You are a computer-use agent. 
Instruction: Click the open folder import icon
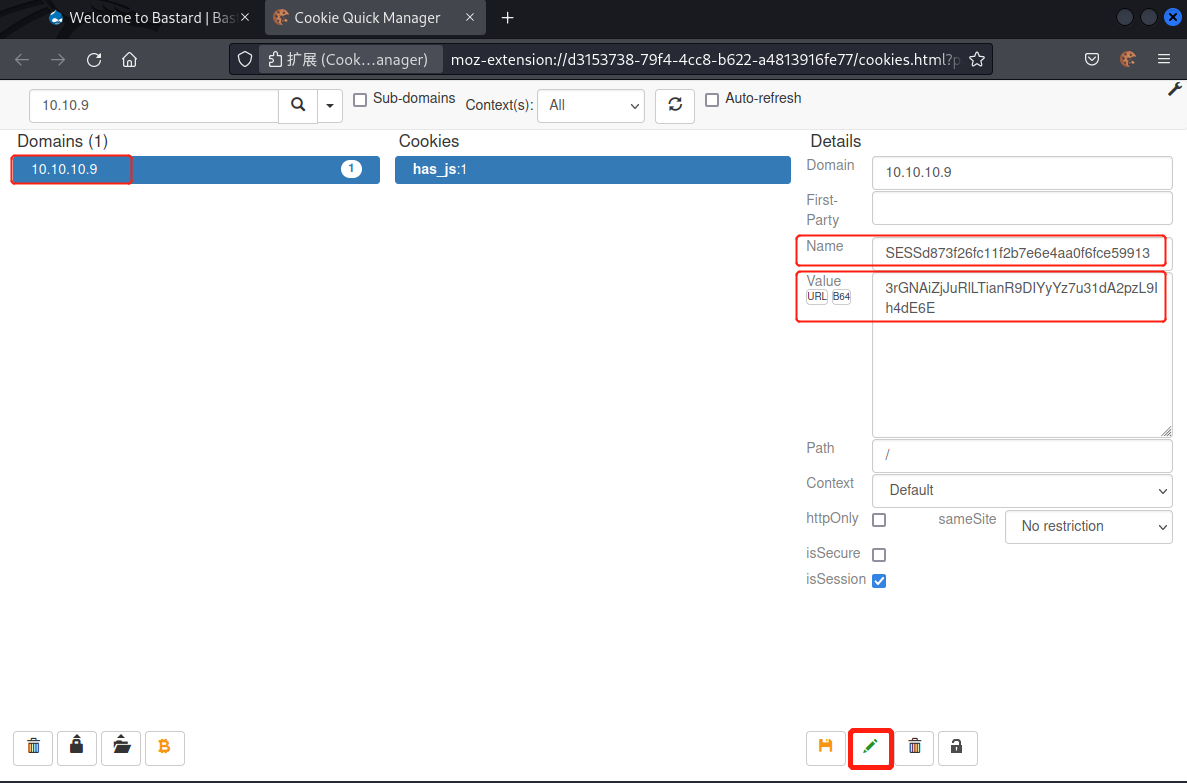click(x=121, y=747)
